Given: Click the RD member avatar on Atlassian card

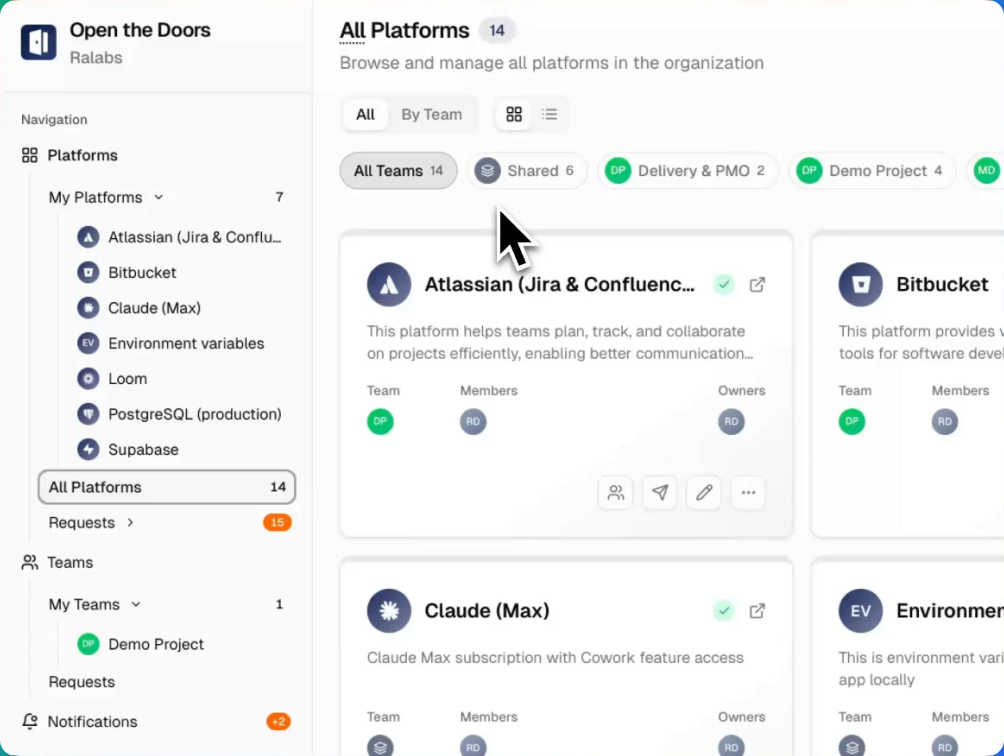Looking at the screenshot, I should pos(473,422).
